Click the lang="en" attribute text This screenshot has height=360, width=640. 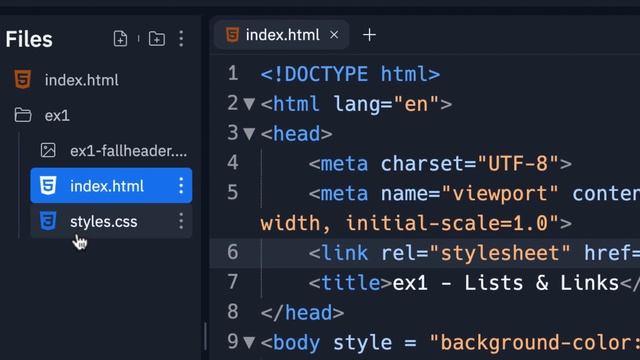coord(387,104)
